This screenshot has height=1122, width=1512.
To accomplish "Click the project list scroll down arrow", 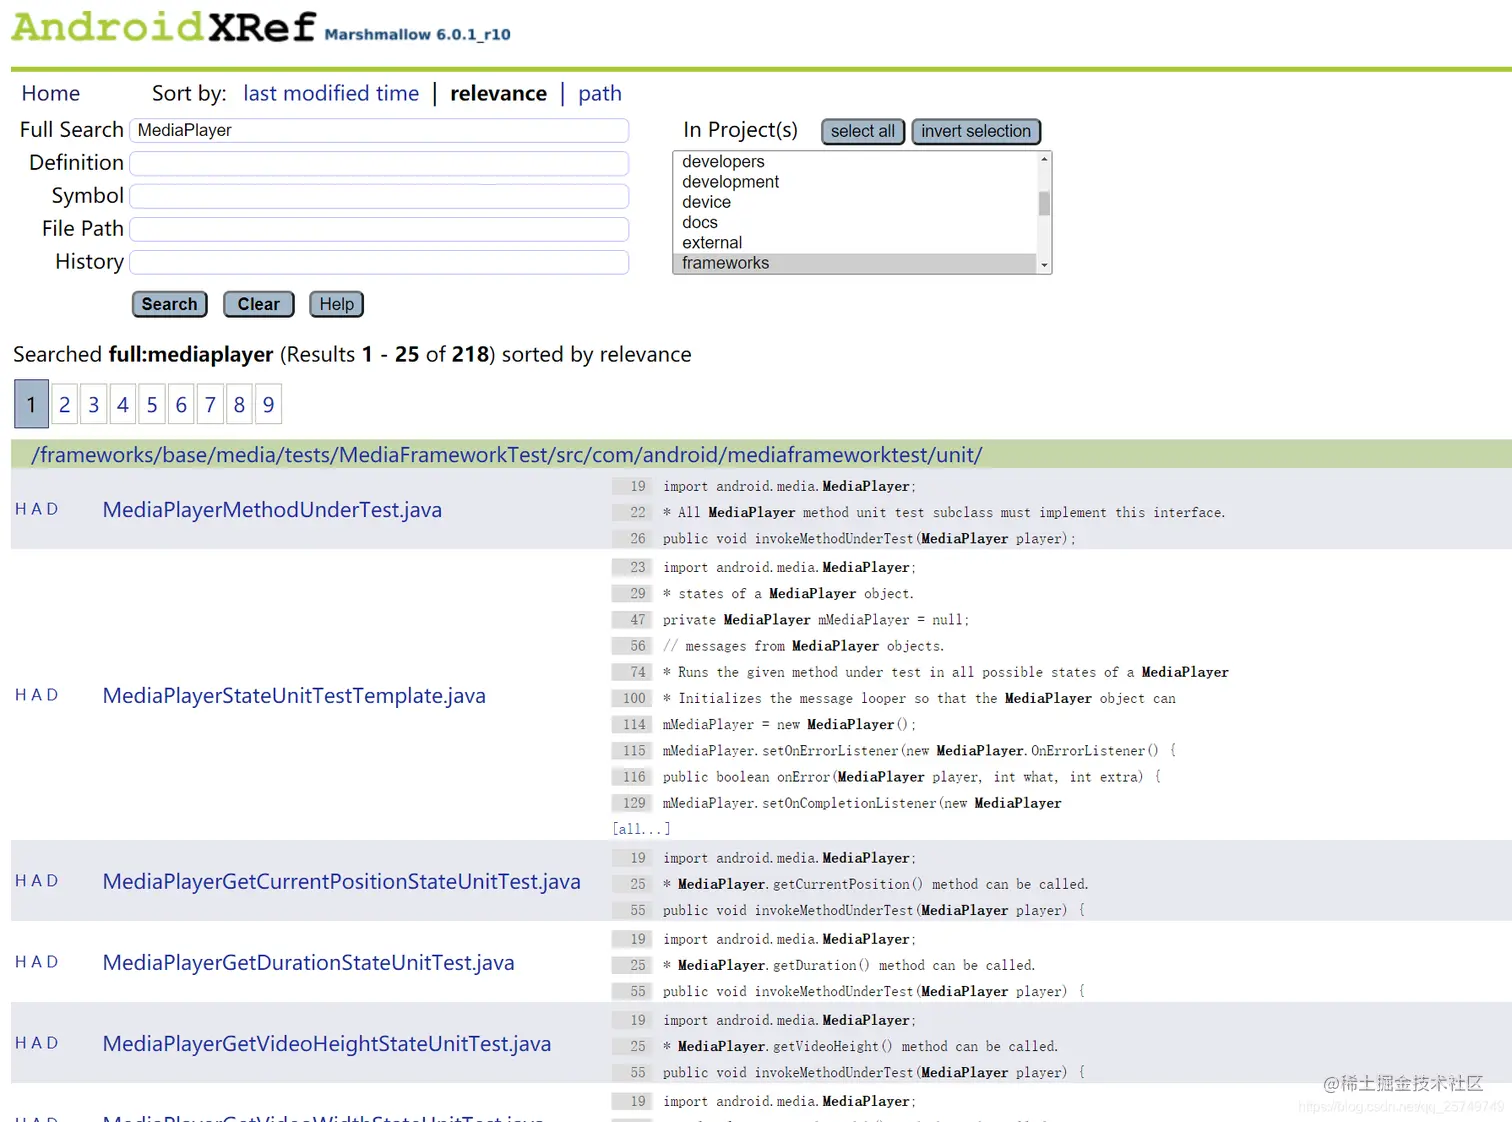I will click(x=1044, y=265).
